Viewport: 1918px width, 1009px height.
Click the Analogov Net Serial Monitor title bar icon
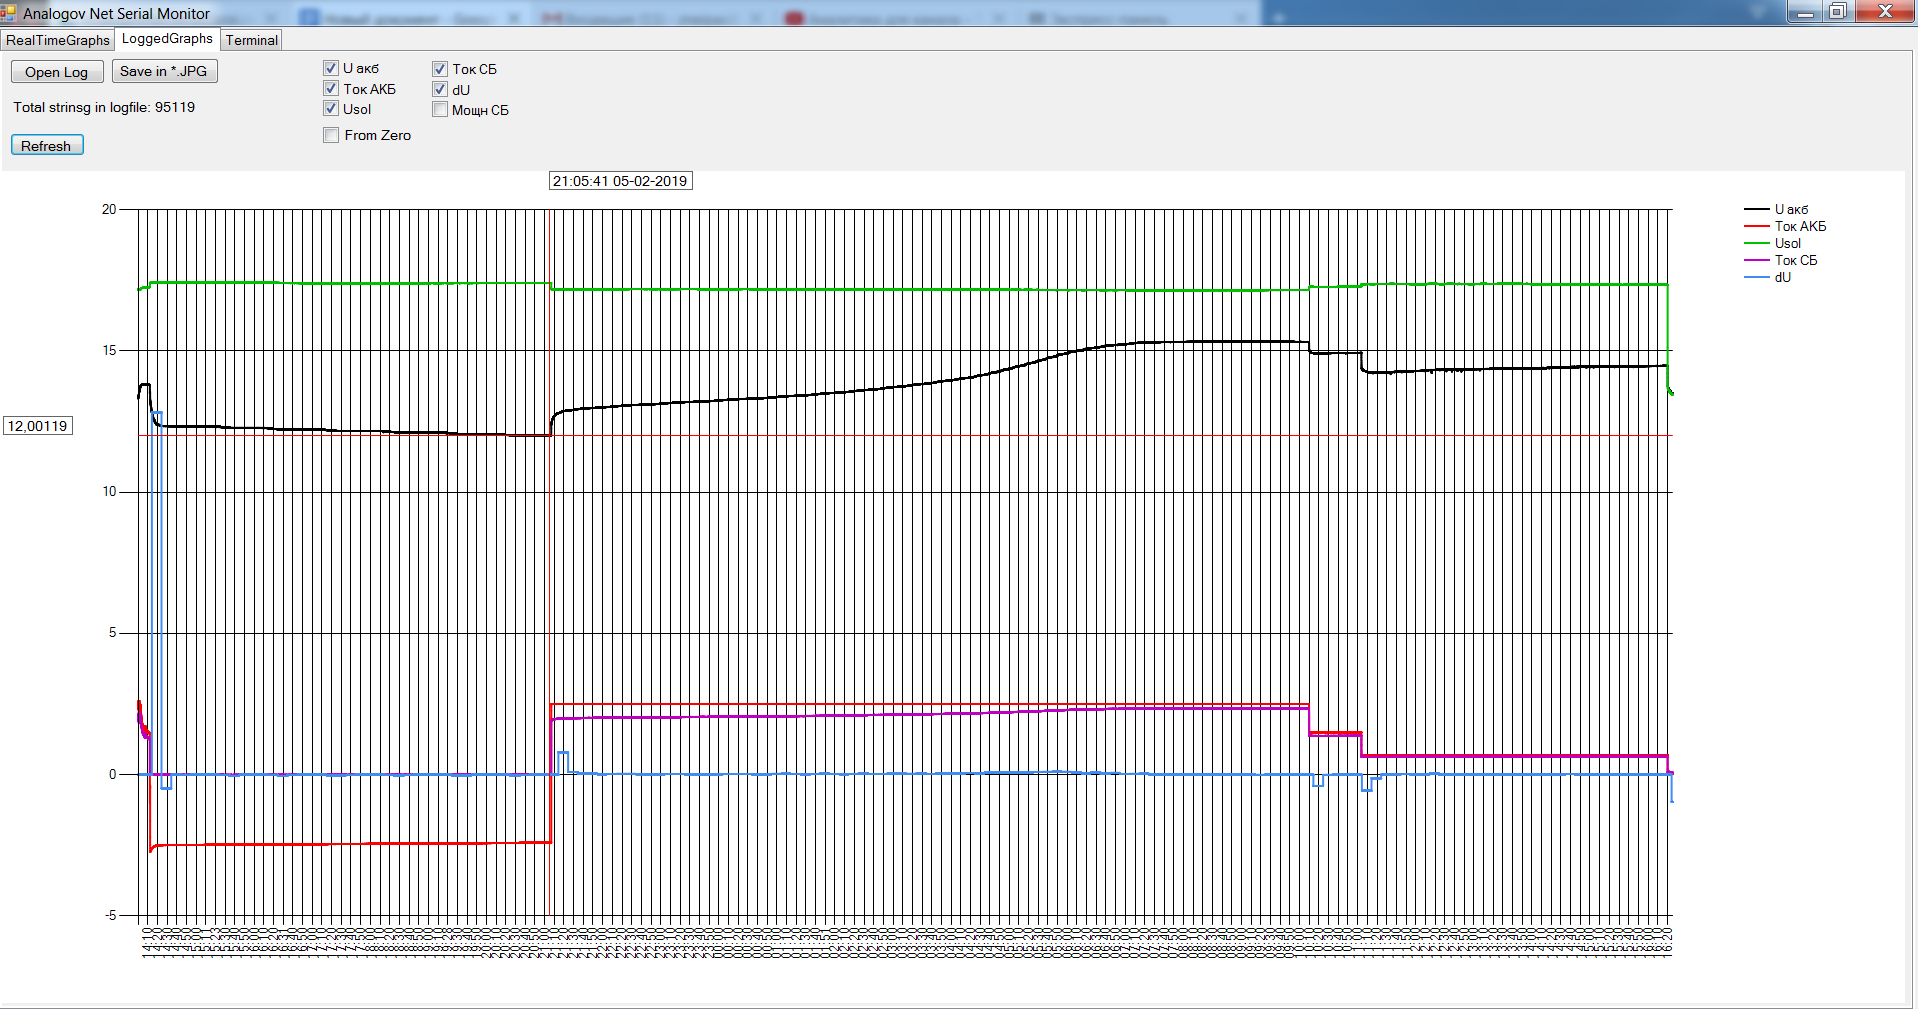(9, 13)
